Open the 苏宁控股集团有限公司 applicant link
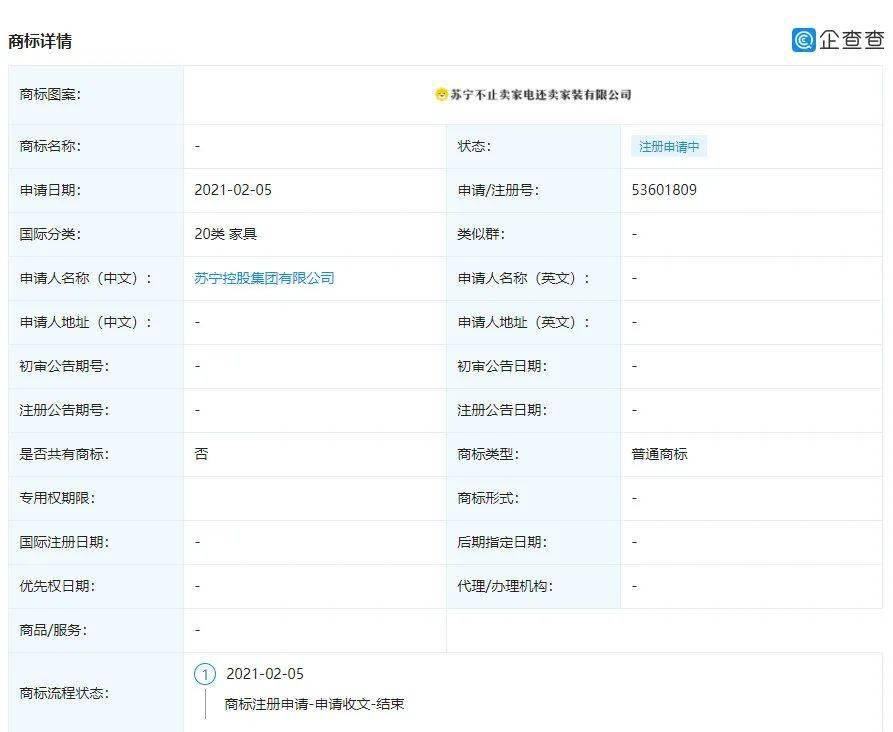This screenshot has width=893, height=732. point(264,278)
